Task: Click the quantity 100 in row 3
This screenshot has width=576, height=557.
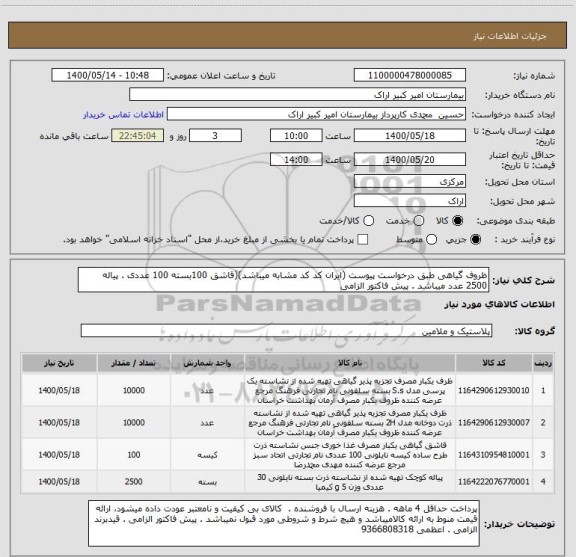Action: [134, 455]
